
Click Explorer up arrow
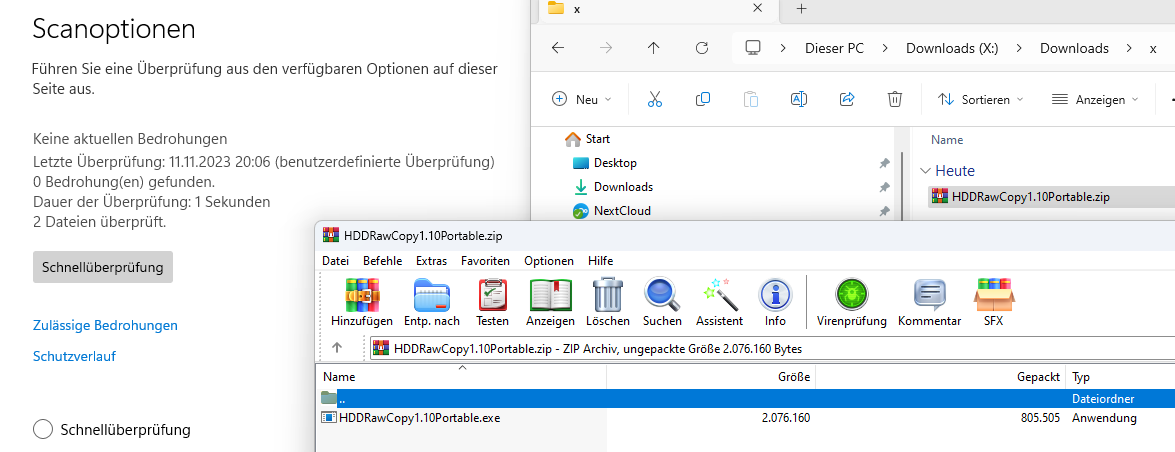[x=653, y=48]
